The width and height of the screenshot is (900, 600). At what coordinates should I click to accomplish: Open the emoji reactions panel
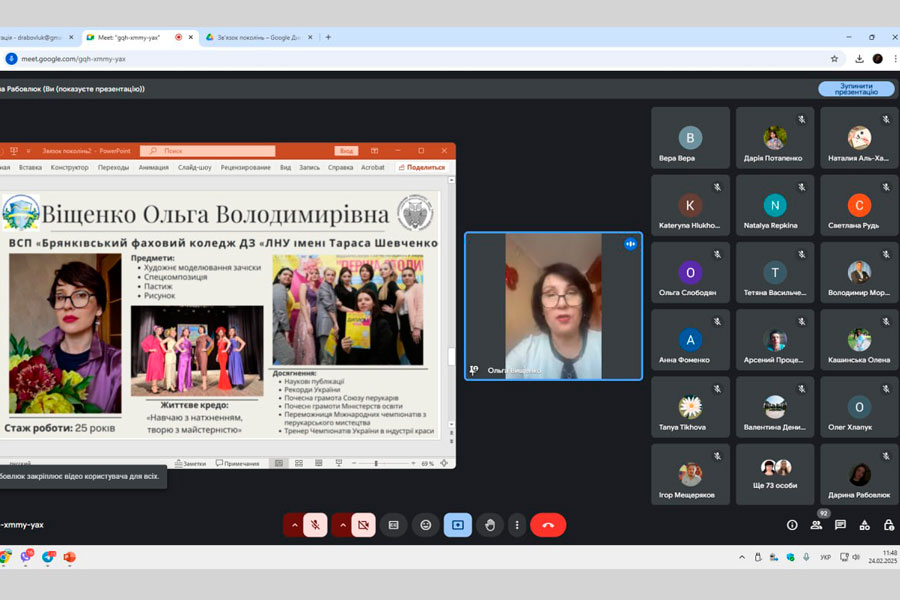[426, 525]
